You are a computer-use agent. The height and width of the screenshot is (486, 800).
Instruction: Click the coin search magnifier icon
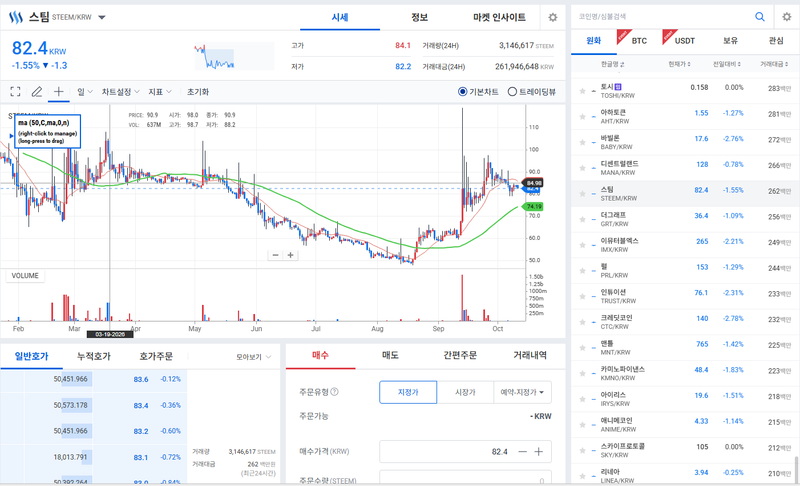[760, 17]
